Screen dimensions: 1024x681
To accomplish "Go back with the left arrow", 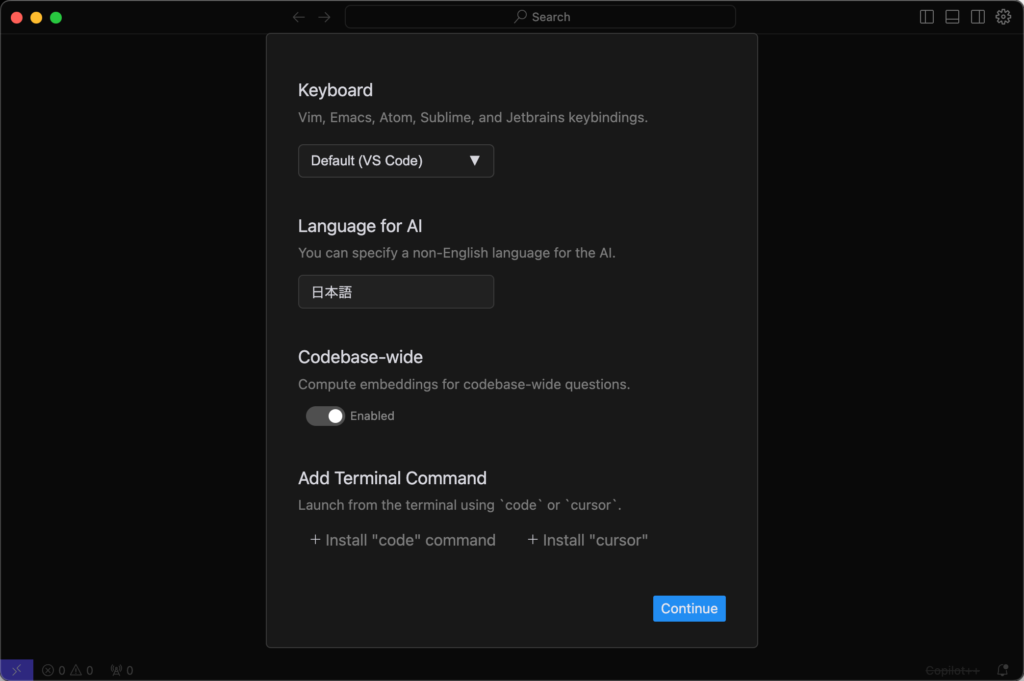I will pos(298,17).
